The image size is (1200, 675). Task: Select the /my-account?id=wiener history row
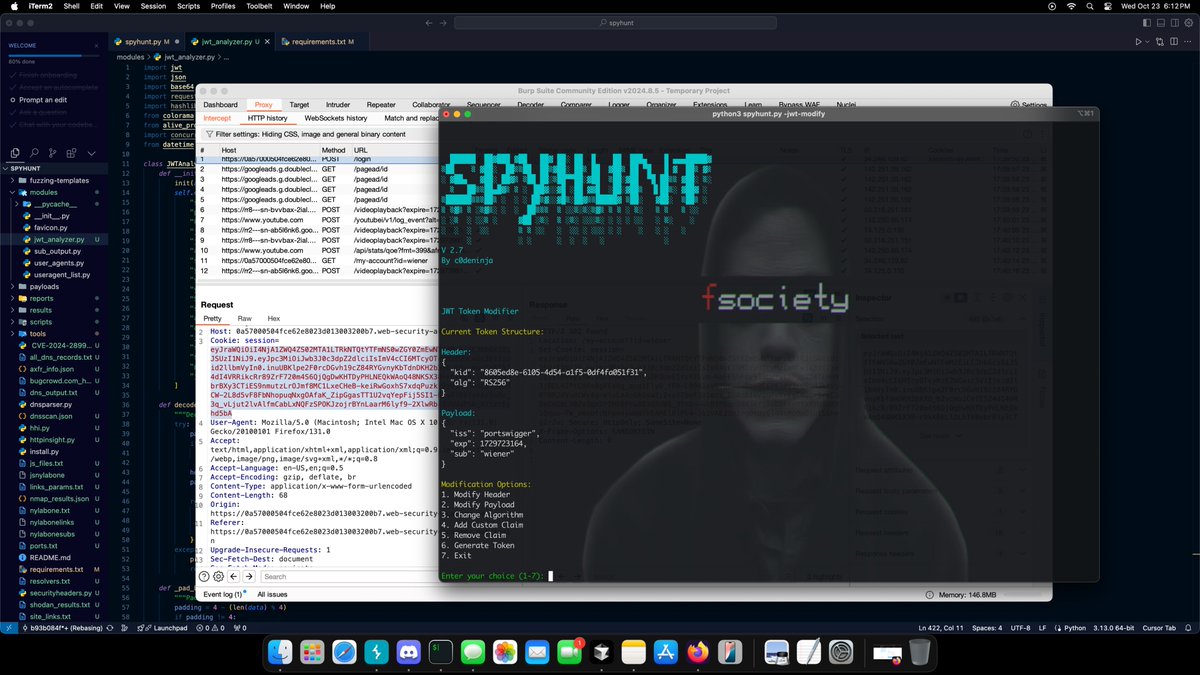coord(319,259)
